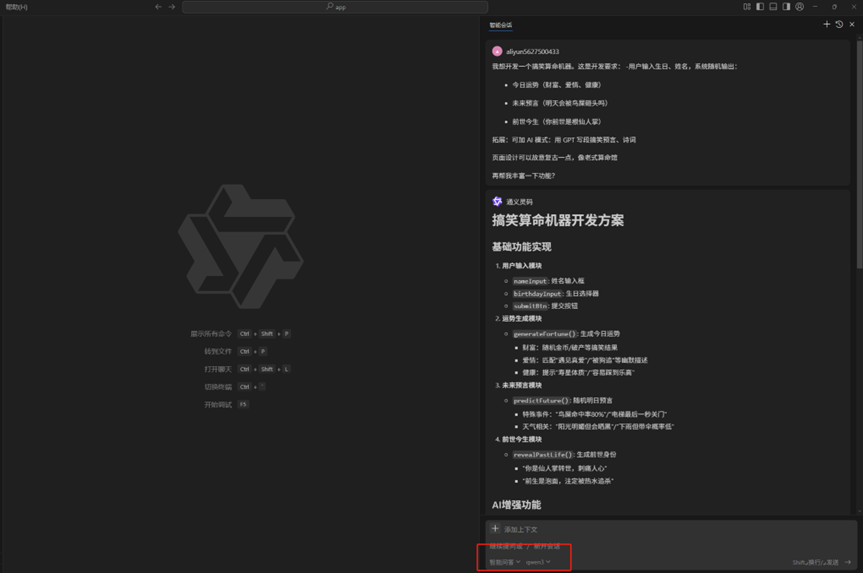
Task: Click bullet 前世今生 in user message
Action: (x=557, y=122)
